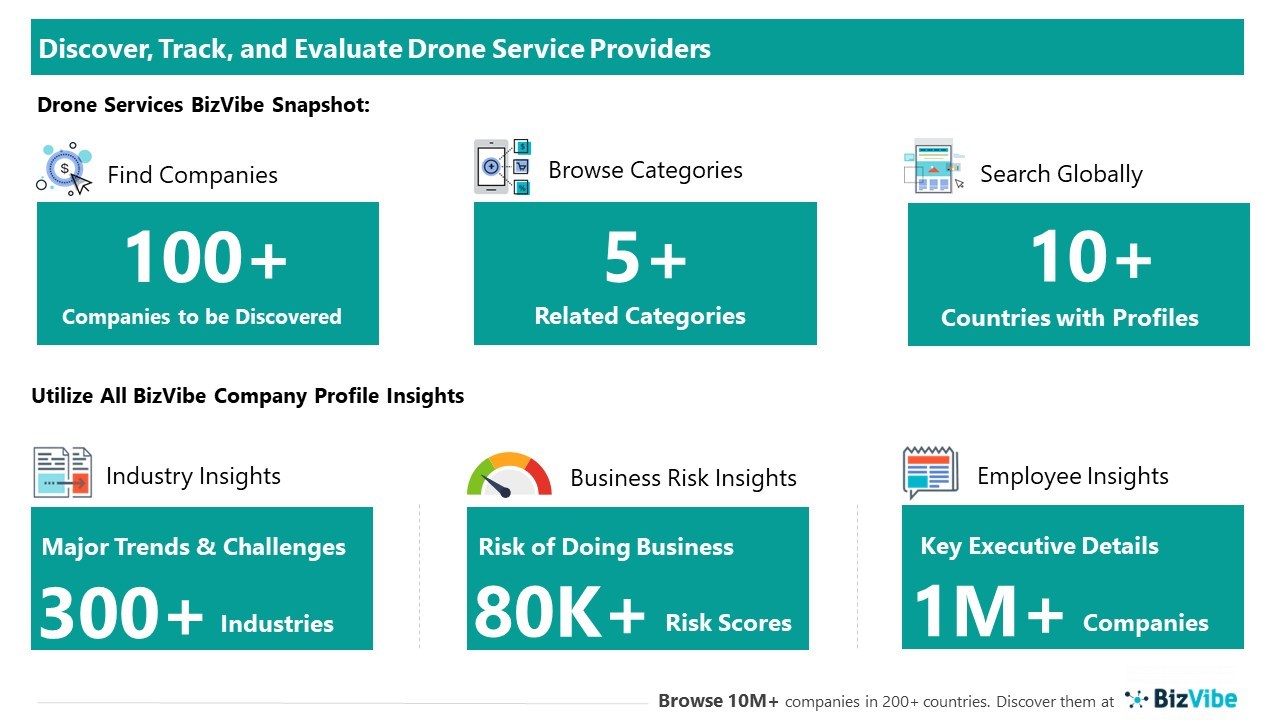1280x720 pixels.
Task: Open the 300+ Industries trends card
Action: [x=202, y=578]
